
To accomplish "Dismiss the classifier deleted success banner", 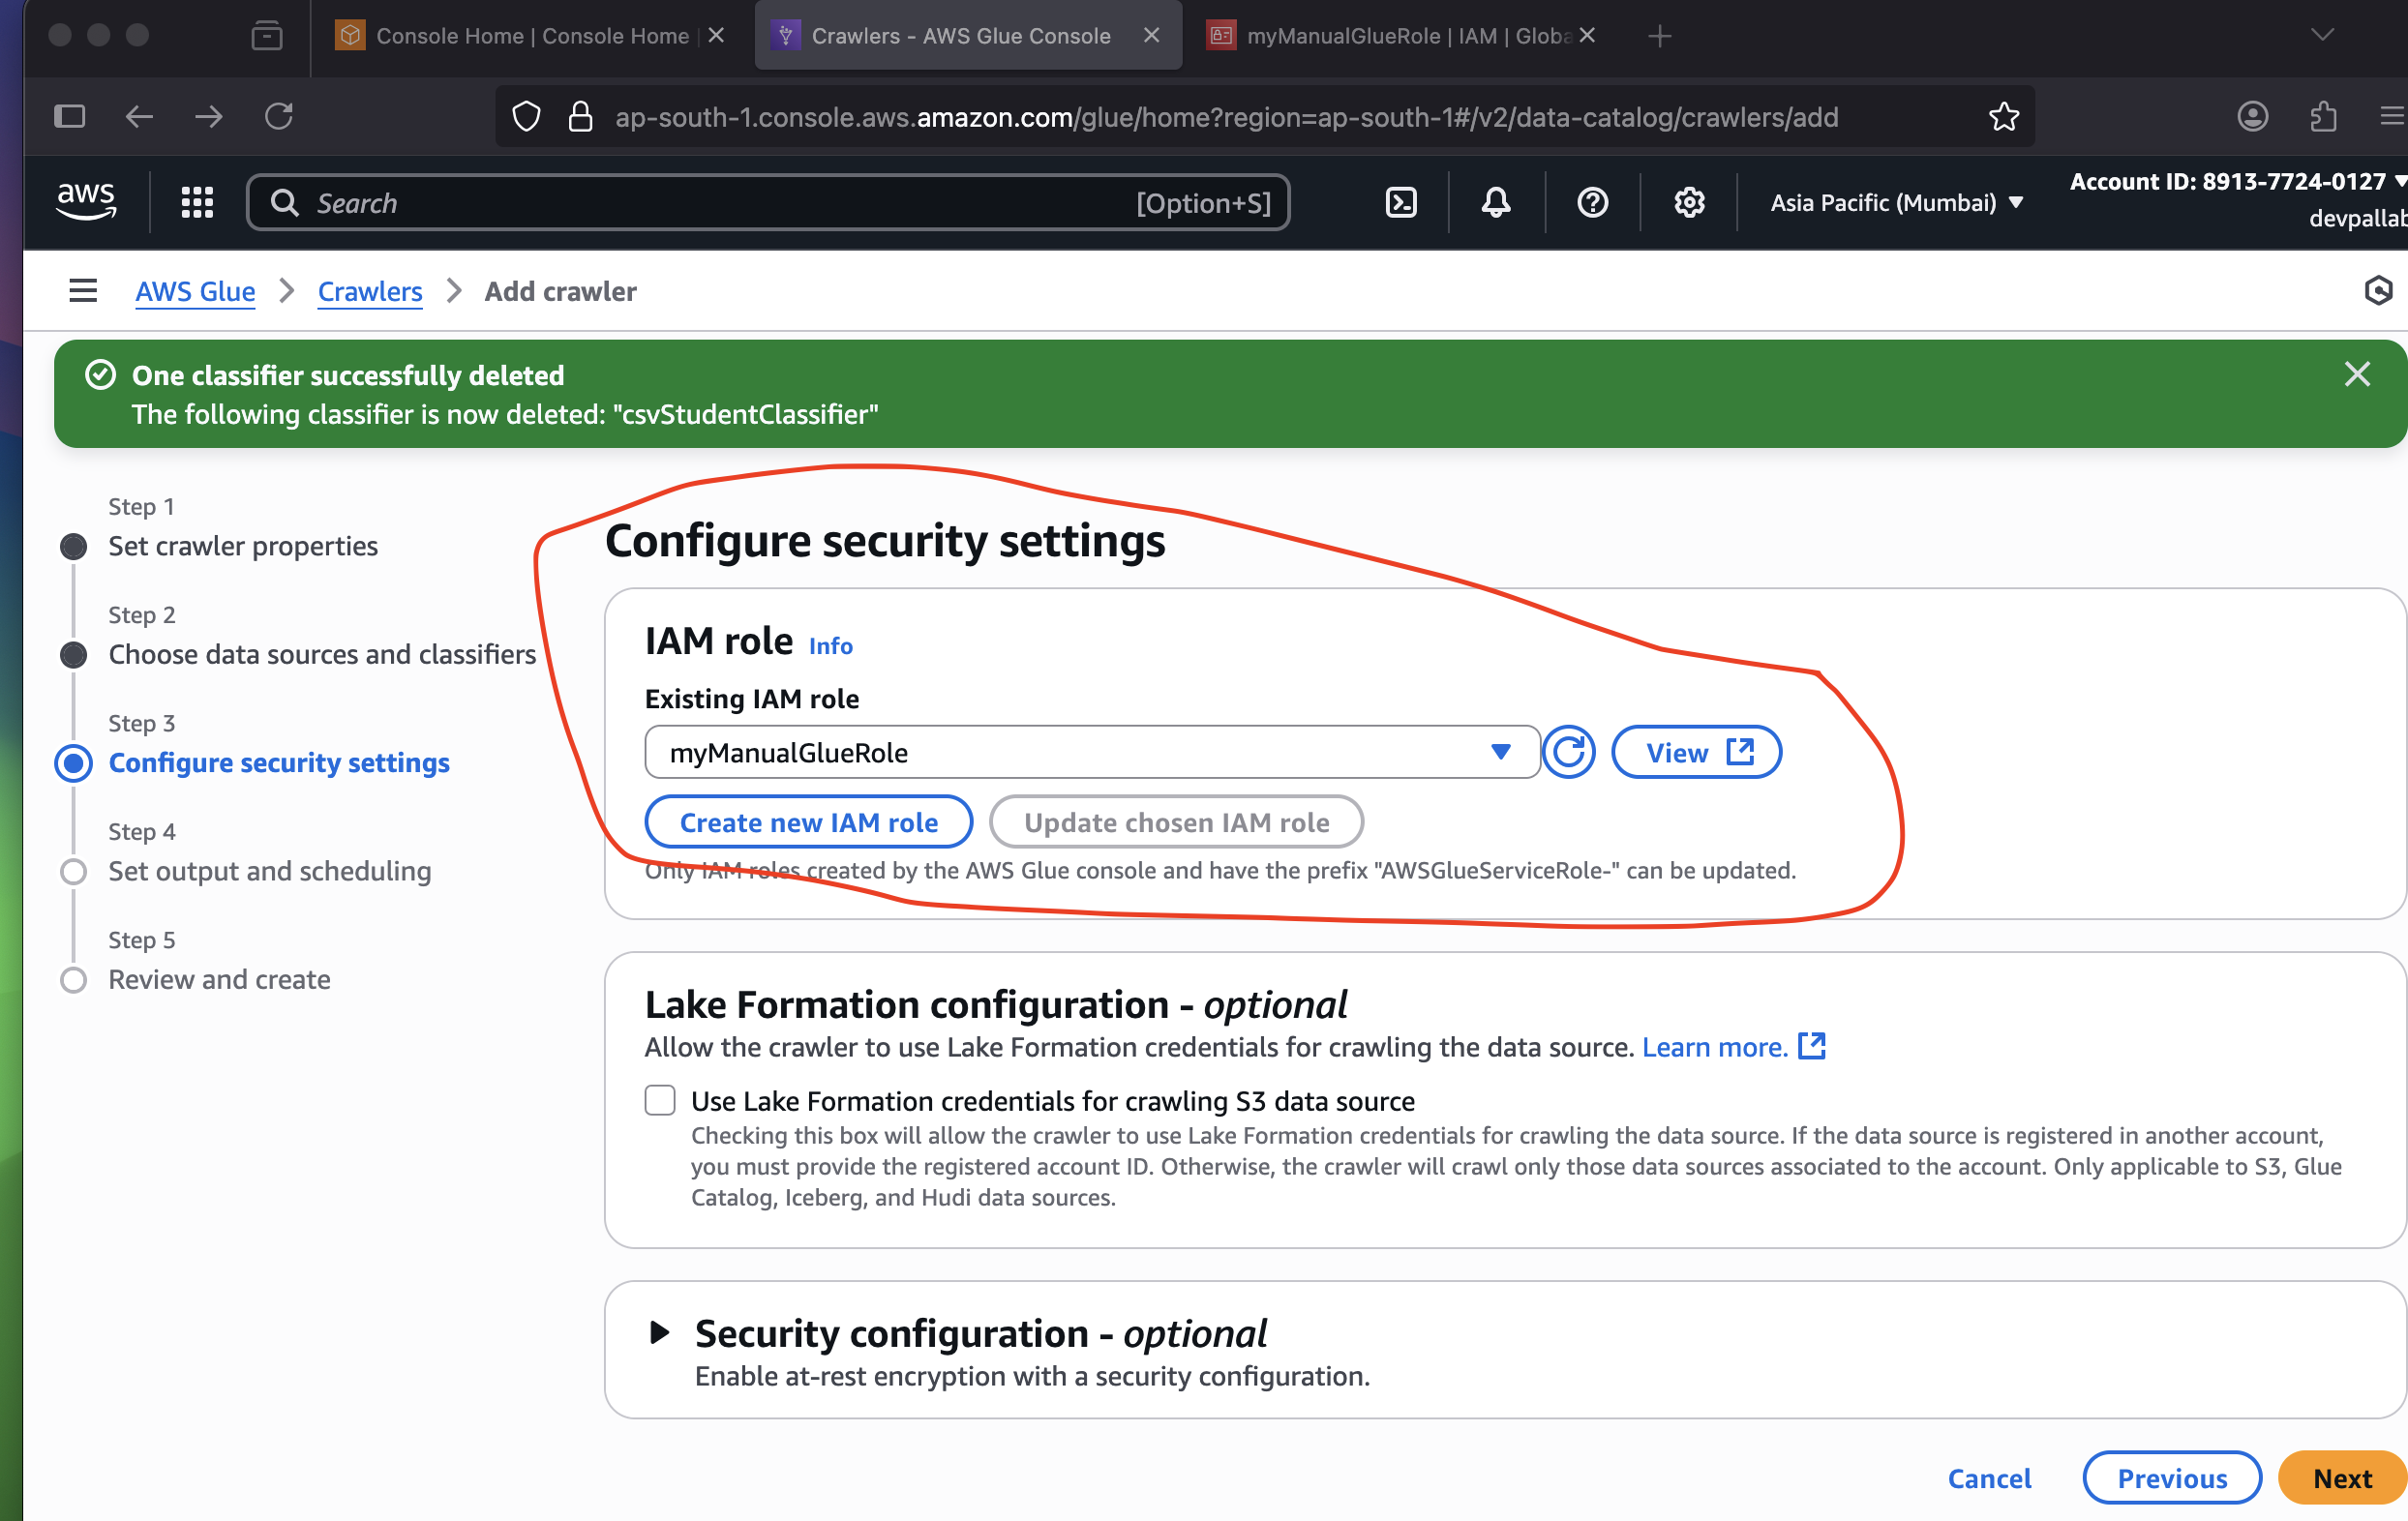I will pos(2357,374).
